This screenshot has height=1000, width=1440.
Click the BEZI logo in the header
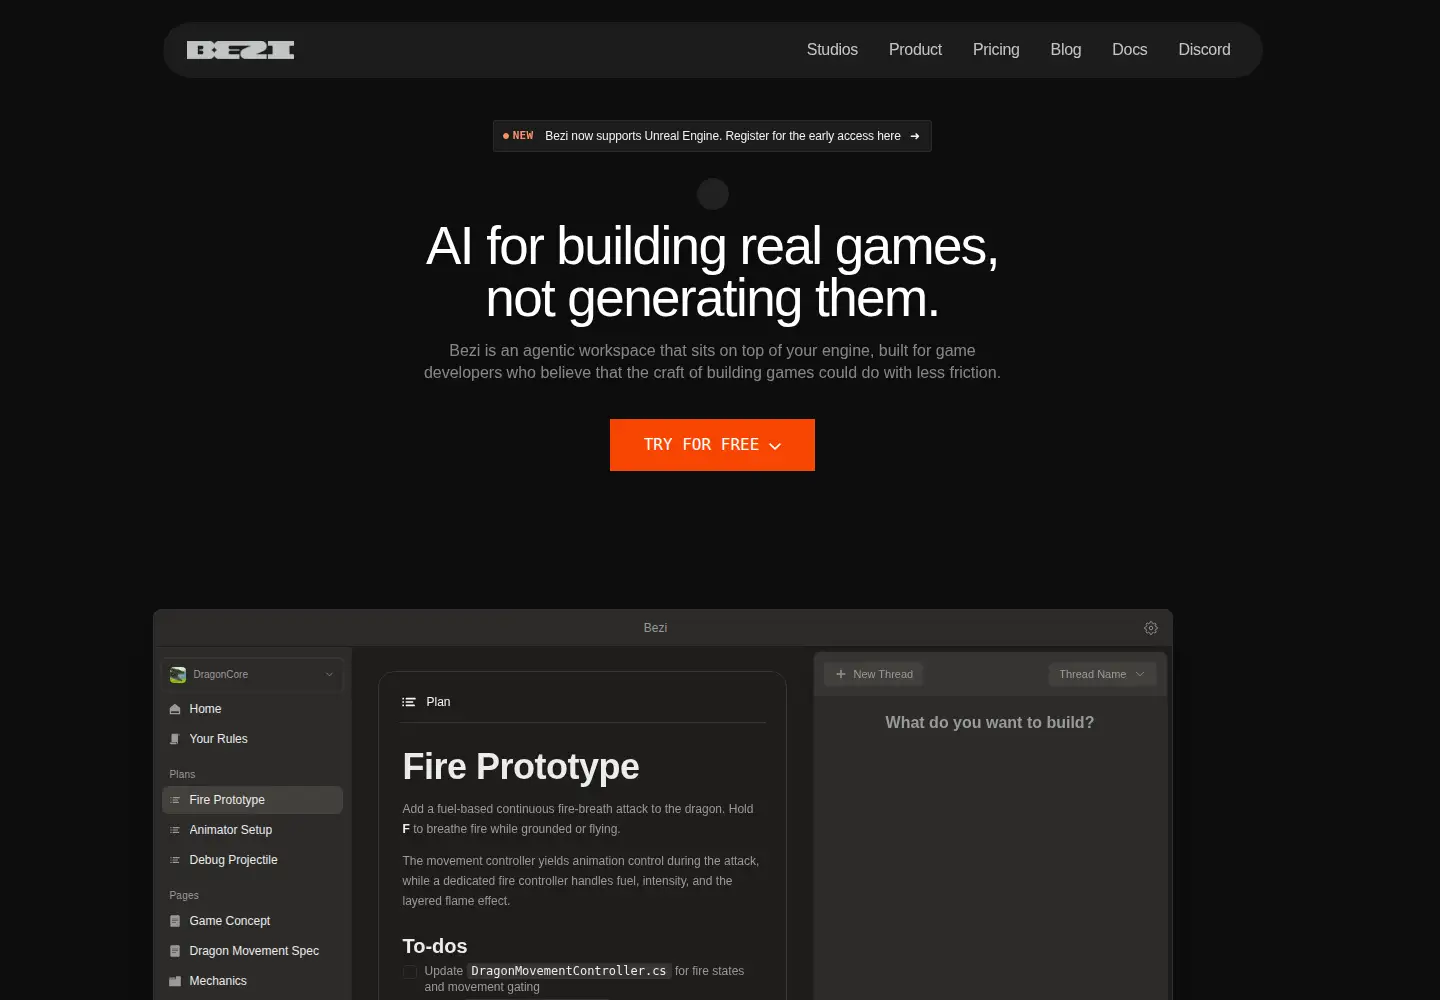tap(240, 50)
